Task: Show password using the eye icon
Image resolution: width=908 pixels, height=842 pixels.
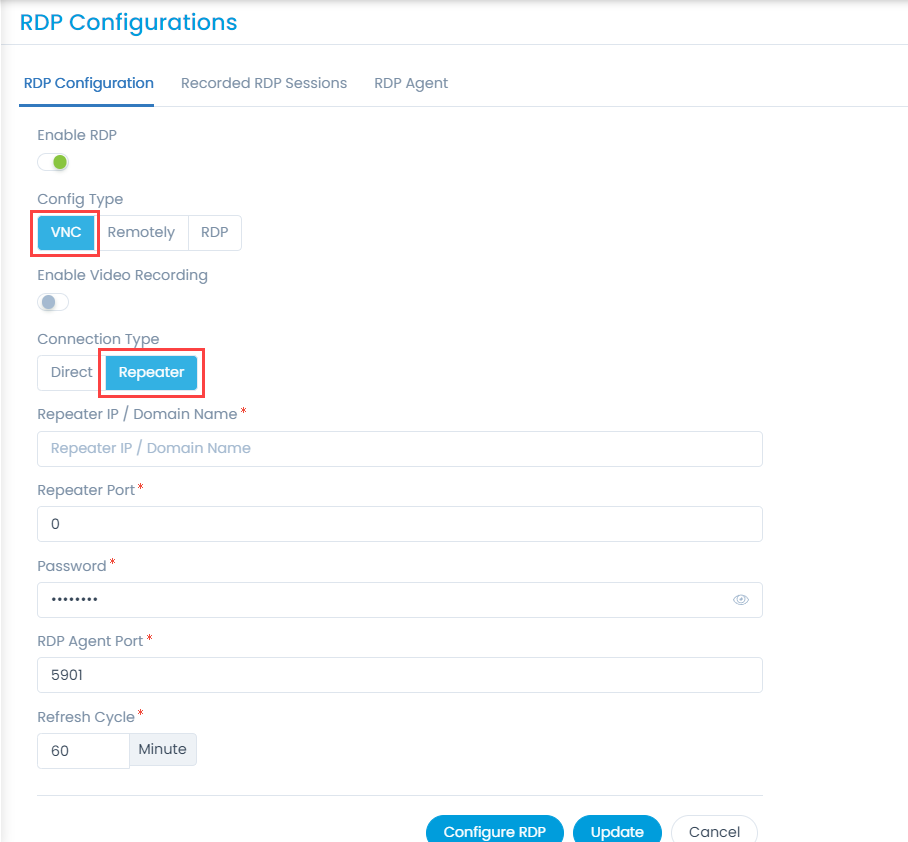Action: click(x=741, y=600)
